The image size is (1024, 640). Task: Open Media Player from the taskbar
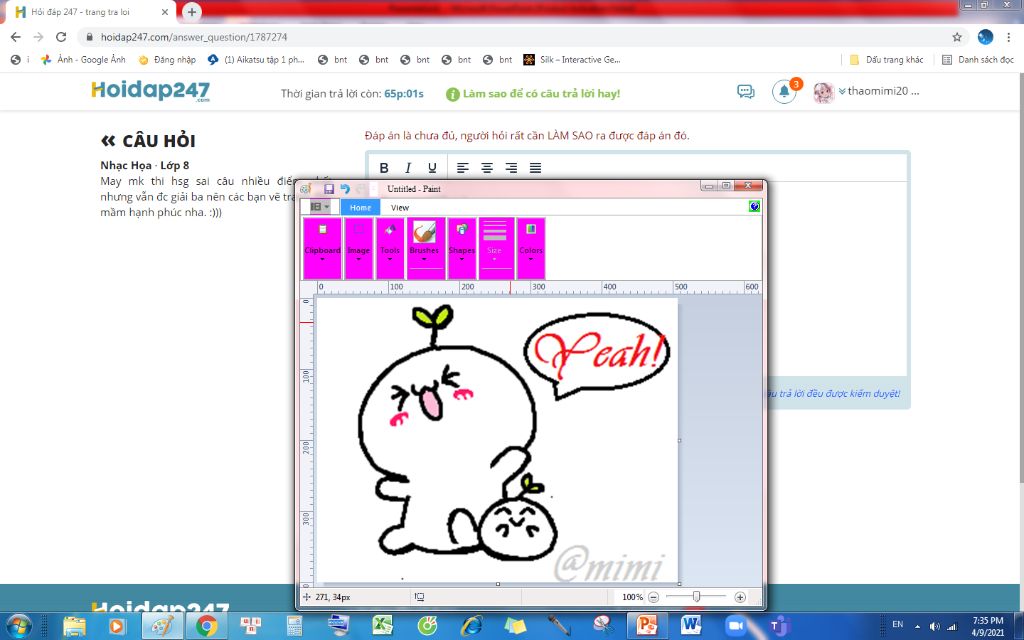[117, 625]
